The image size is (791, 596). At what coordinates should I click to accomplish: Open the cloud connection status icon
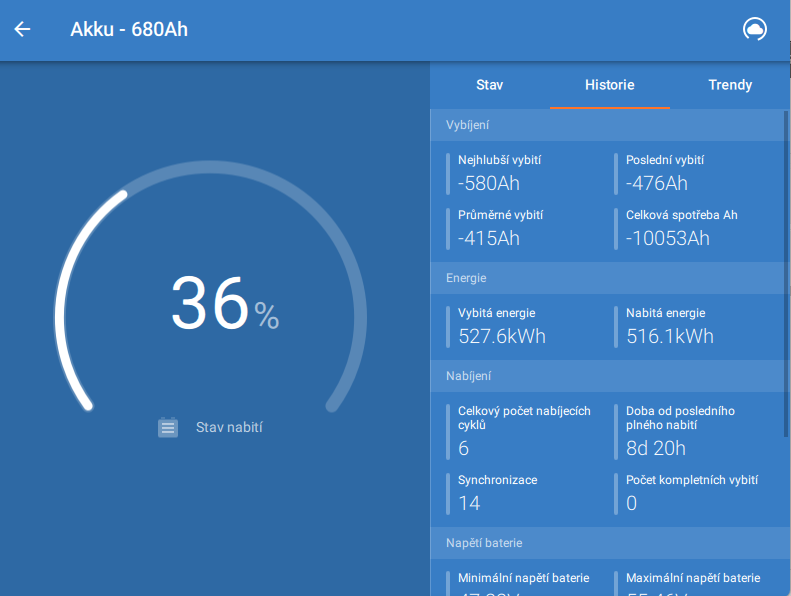click(754, 29)
